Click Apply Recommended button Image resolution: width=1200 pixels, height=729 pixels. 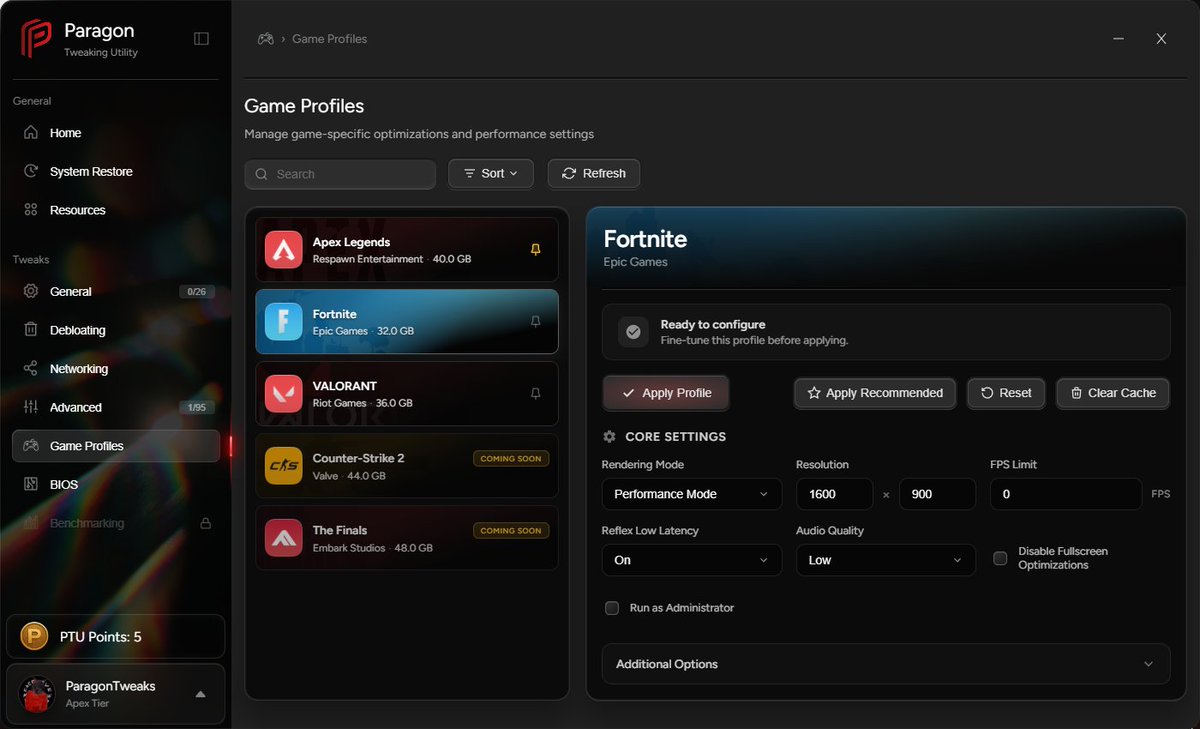[x=875, y=393]
